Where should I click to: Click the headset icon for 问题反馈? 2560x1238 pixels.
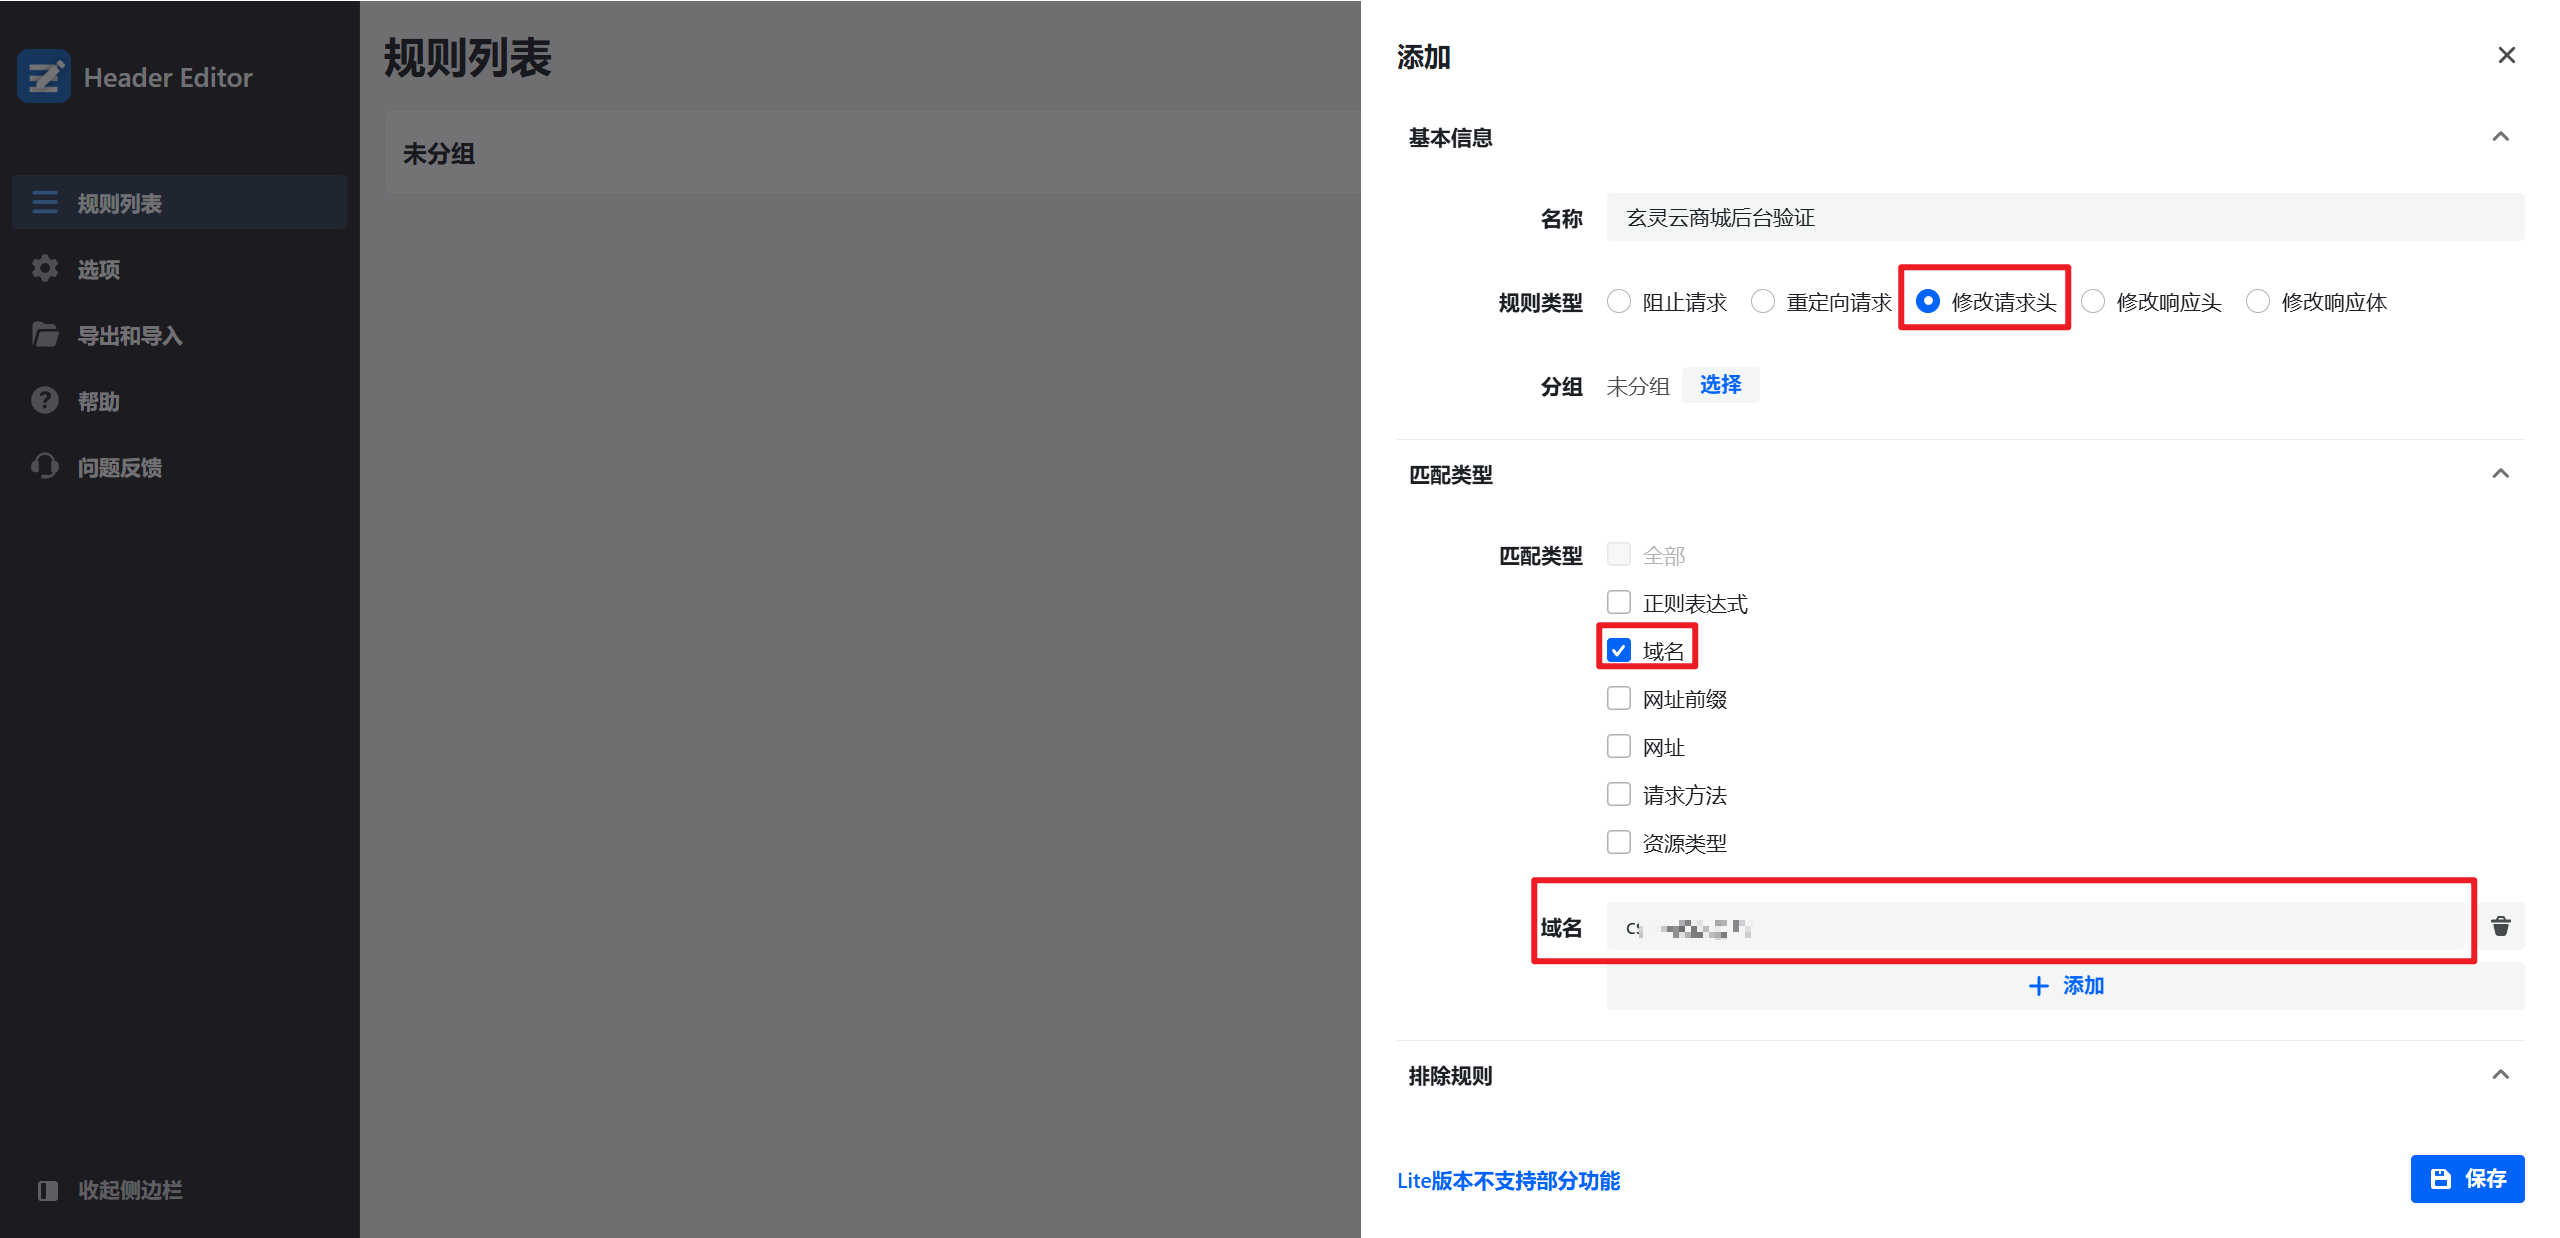[45, 466]
